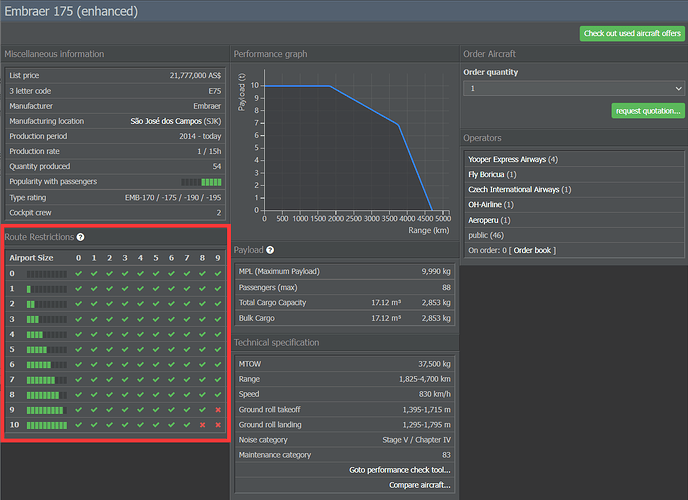Click the Range value 1,825-4,700 km
This screenshot has width=688, height=500.
pos(425,379)
